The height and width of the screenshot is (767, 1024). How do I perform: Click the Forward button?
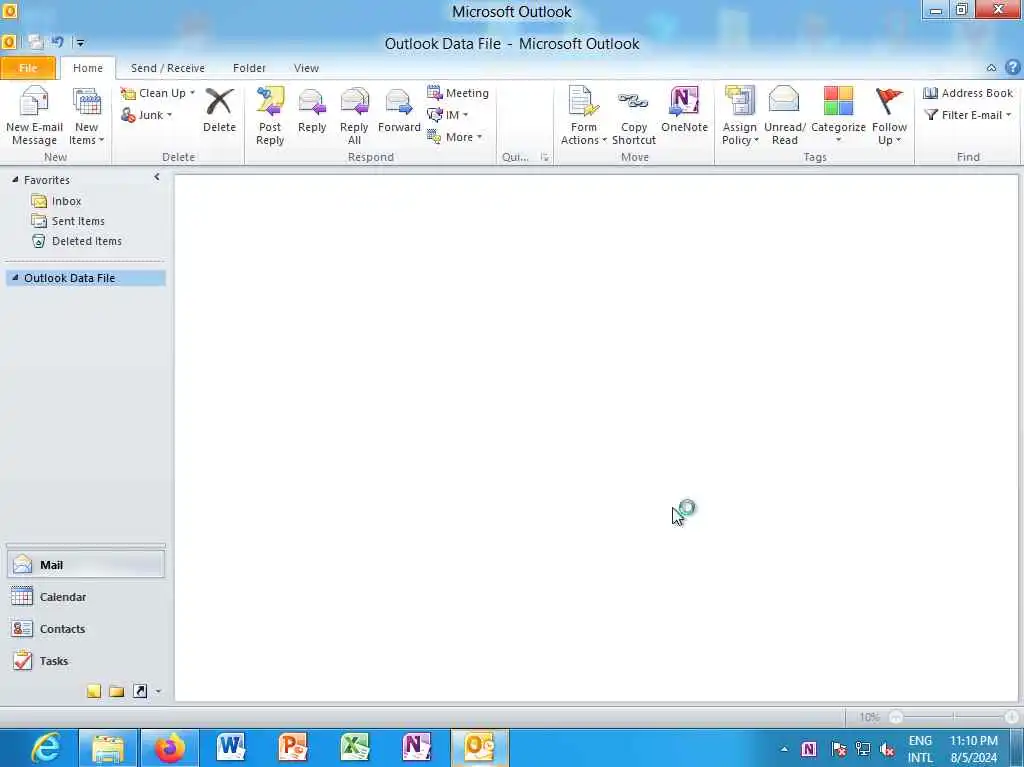[399, 110]
